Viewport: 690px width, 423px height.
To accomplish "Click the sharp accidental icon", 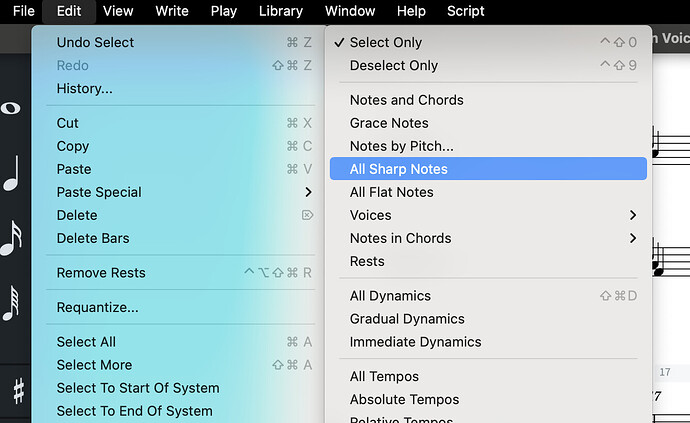I will pos(17,389).
